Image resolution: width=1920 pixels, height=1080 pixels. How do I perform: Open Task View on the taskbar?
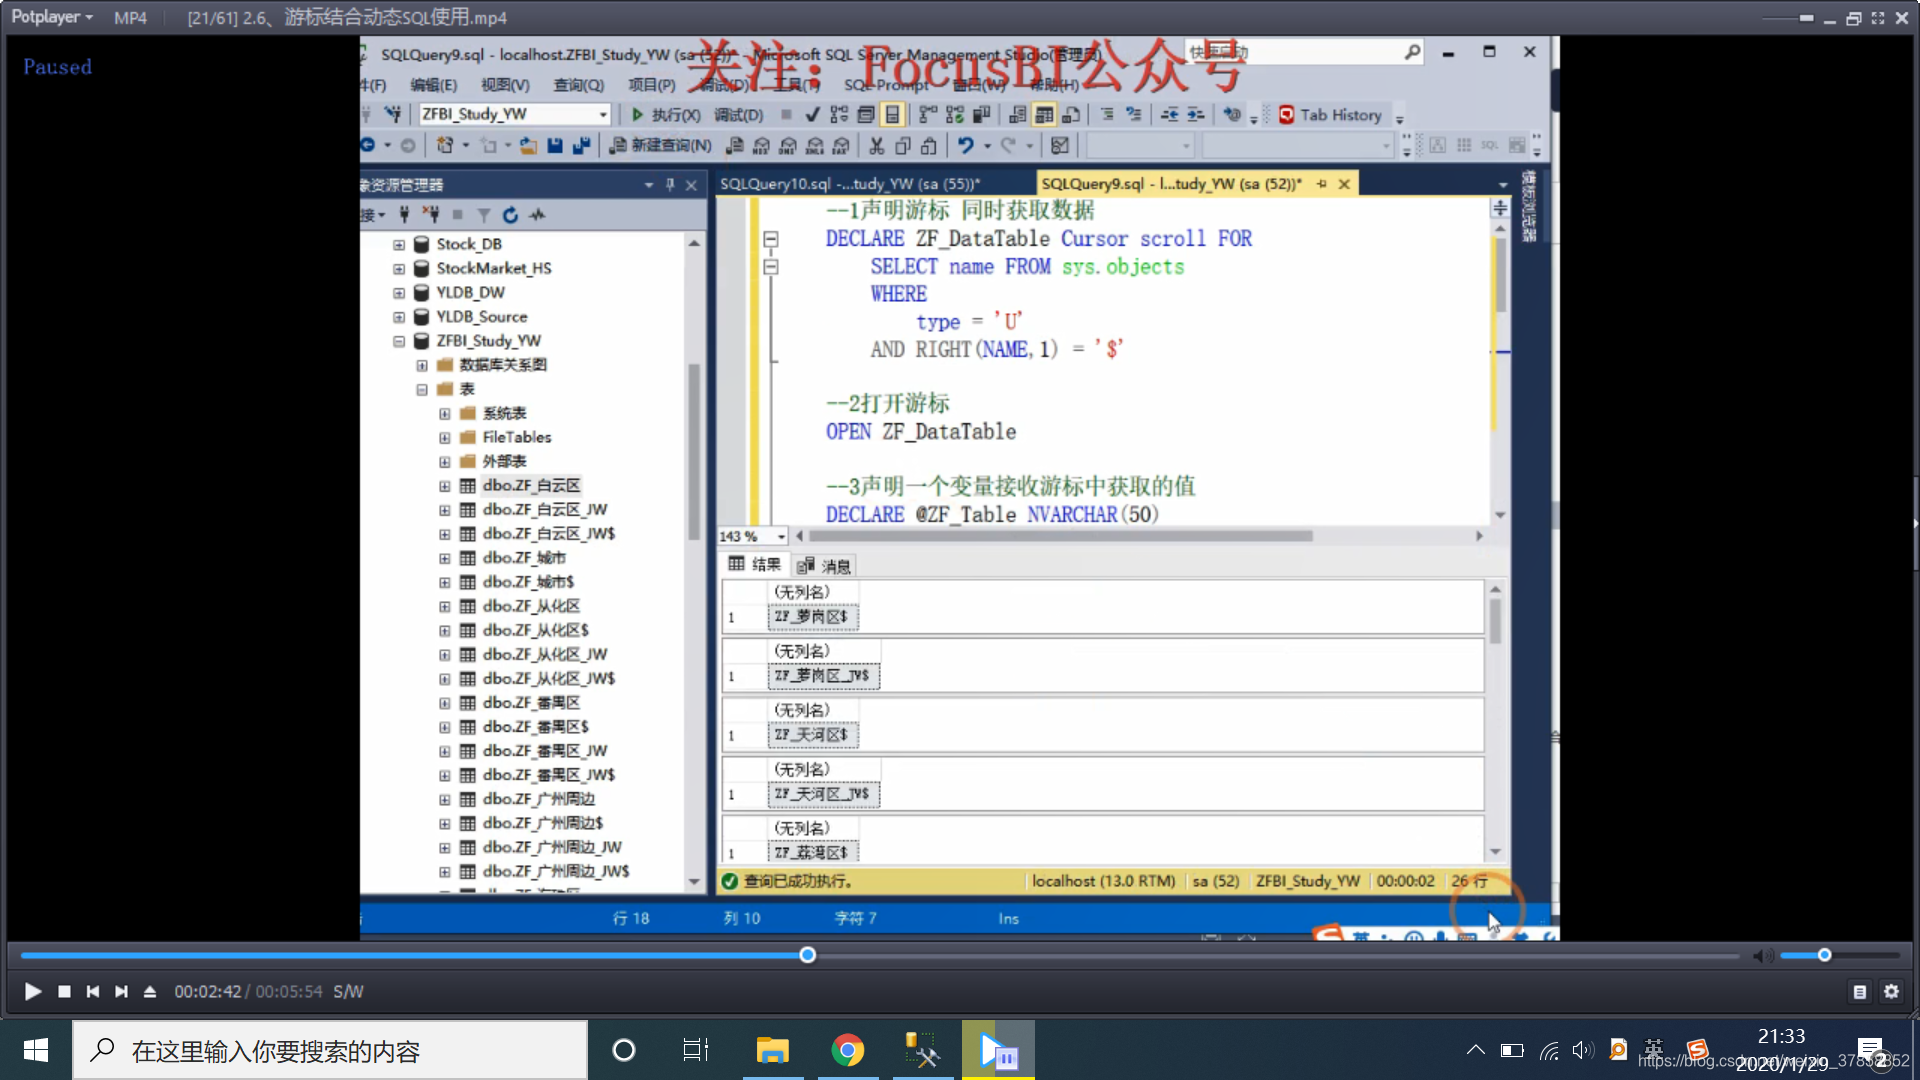pos(695,1050)
